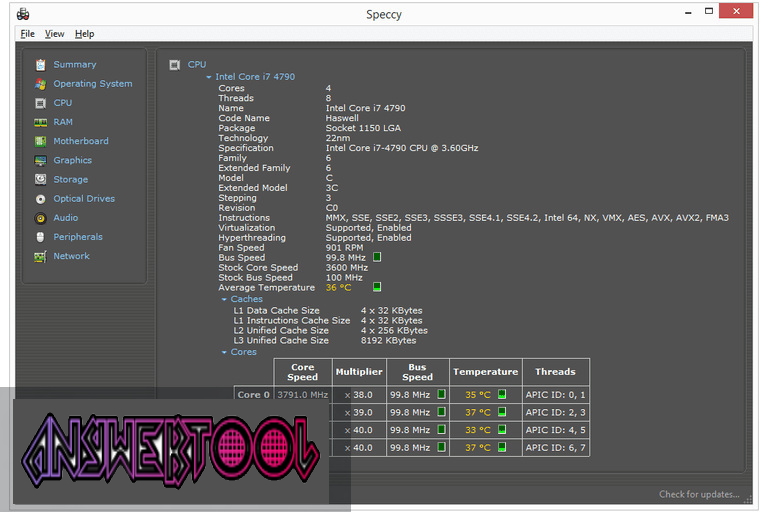Click green graph icon next to Bus Speed 99.8 MHz
The width and height of the screenshot is (768, 512).
click(377, 257)
